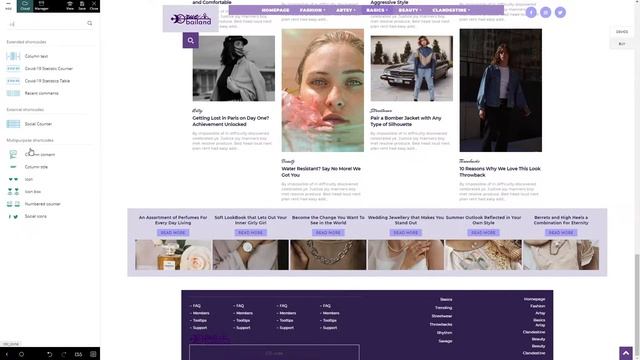
Task: Open the Water Resistant article title
Action: (321, 172)
